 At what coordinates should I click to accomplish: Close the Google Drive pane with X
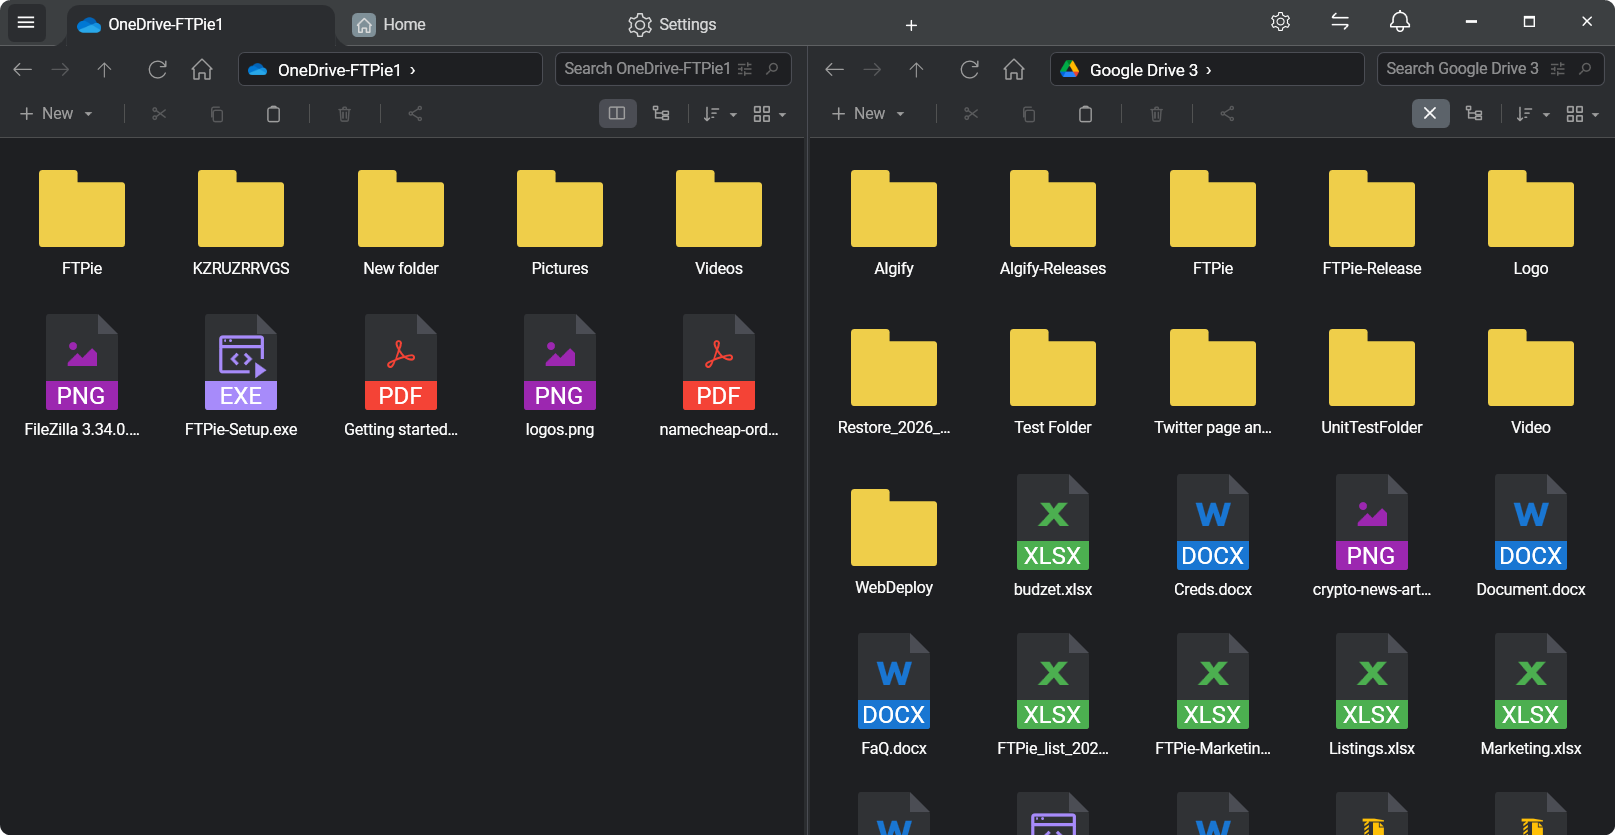[1430, 114]
